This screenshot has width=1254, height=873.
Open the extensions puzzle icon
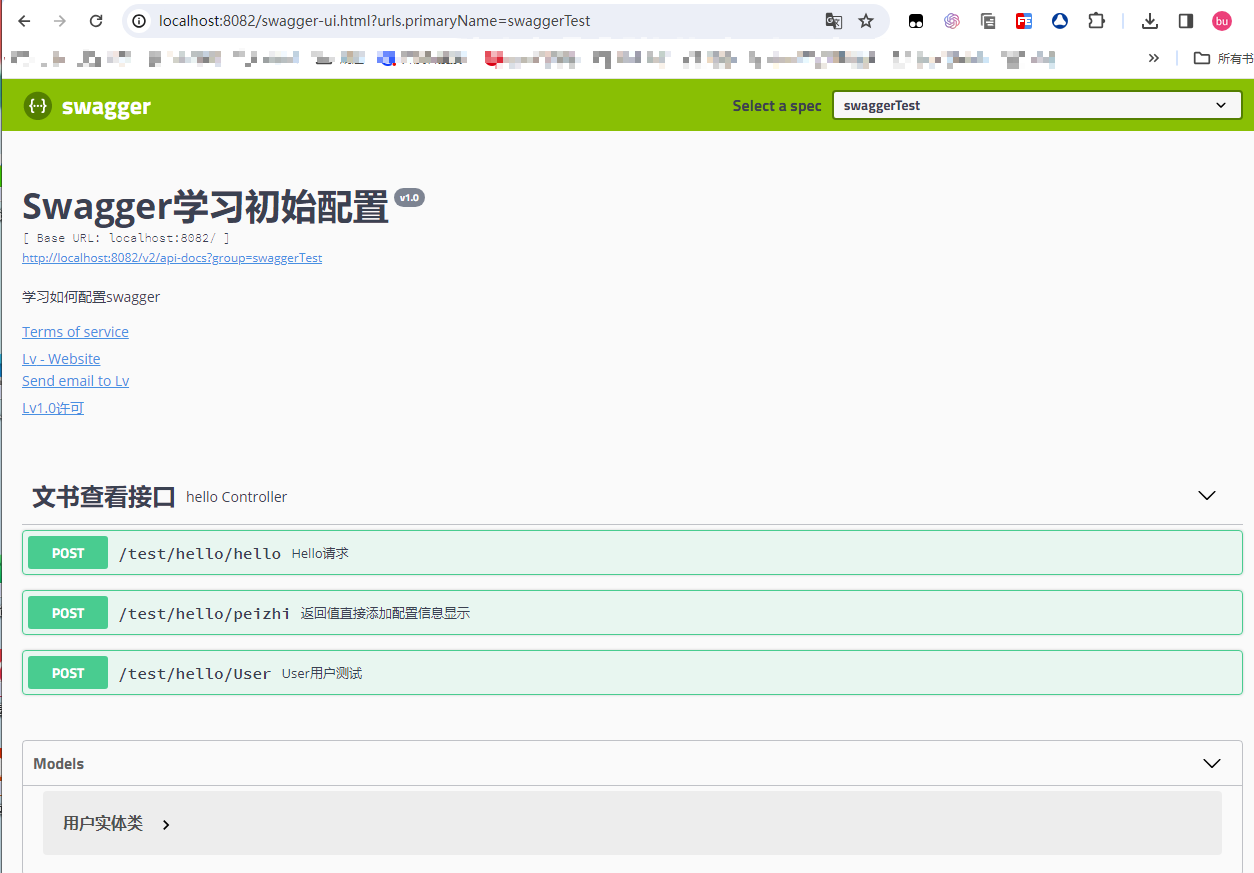(x=1096, y=21)
